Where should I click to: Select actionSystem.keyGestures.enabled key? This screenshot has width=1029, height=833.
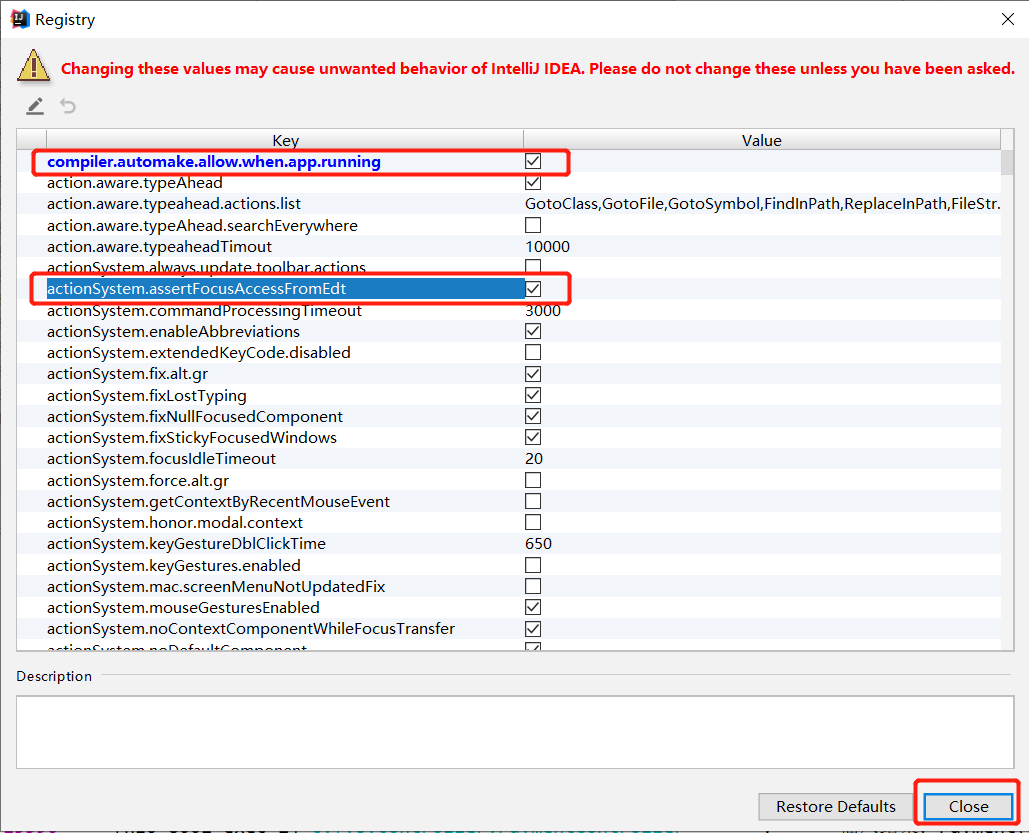tap(174, 565)
